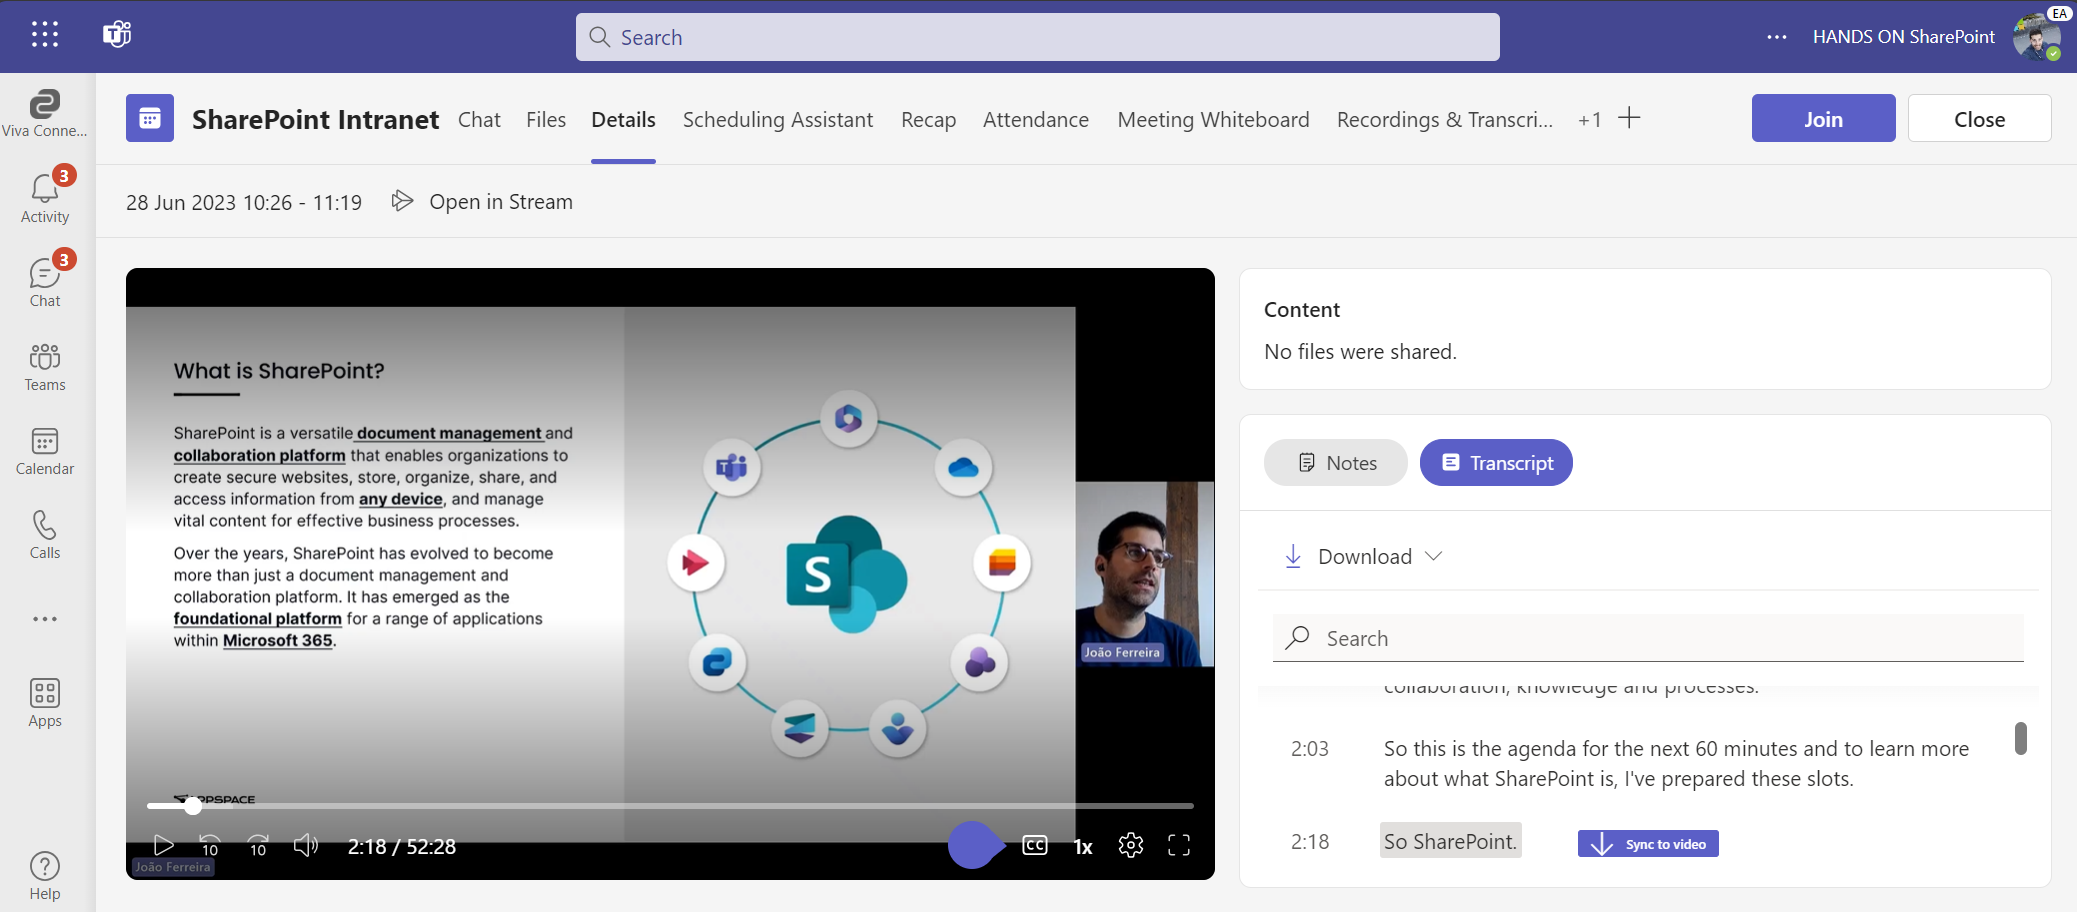Open the Calendar from the sidebar
The image size is (2077, 912).
pyautogui.click(x=44, y=452)
